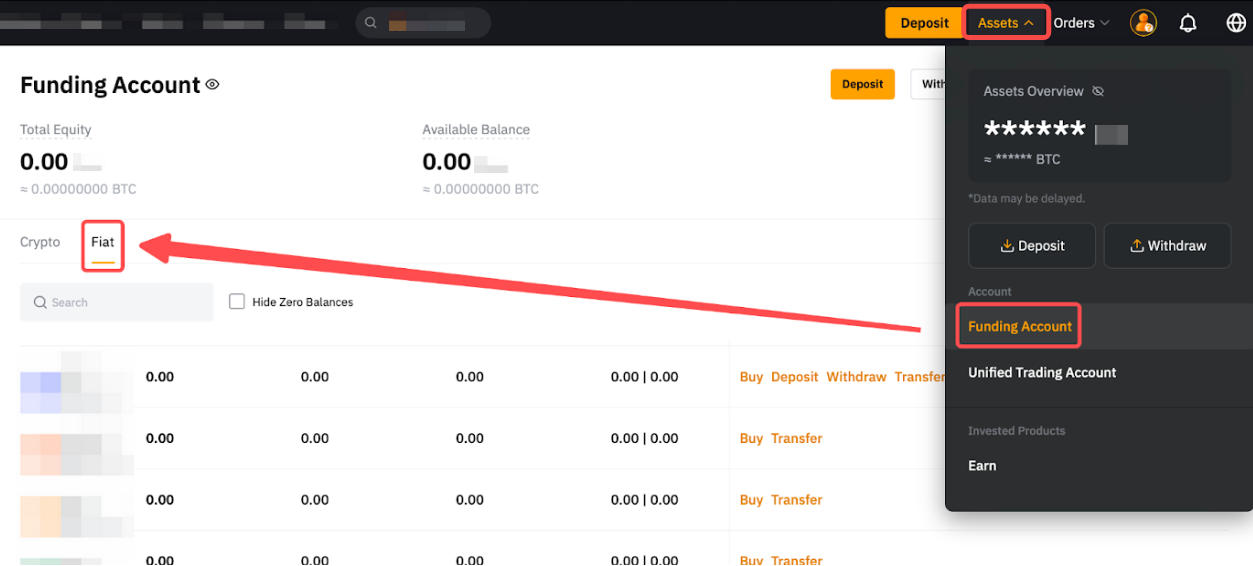Screen dimensions: 1253x566
Task: Enable the Hide Zero Balances checkbox
Action: tap(237, 301)
